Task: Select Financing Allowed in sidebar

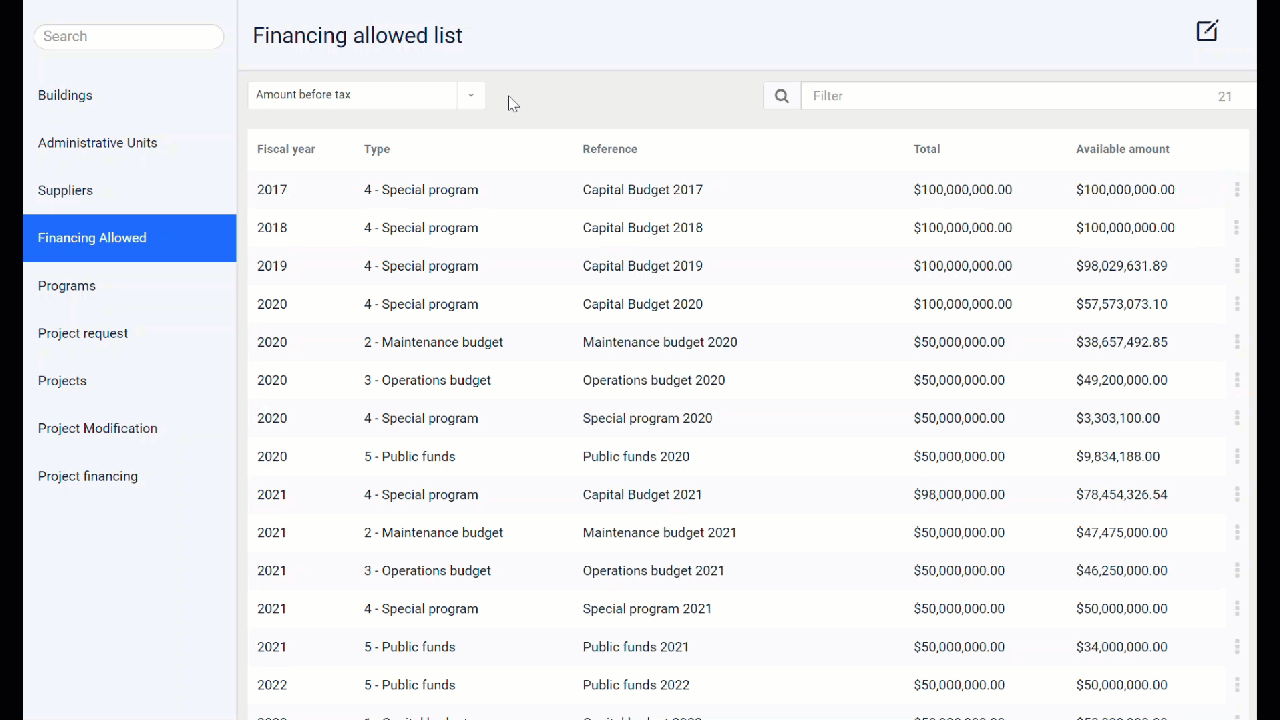Action: coord(130,238)
